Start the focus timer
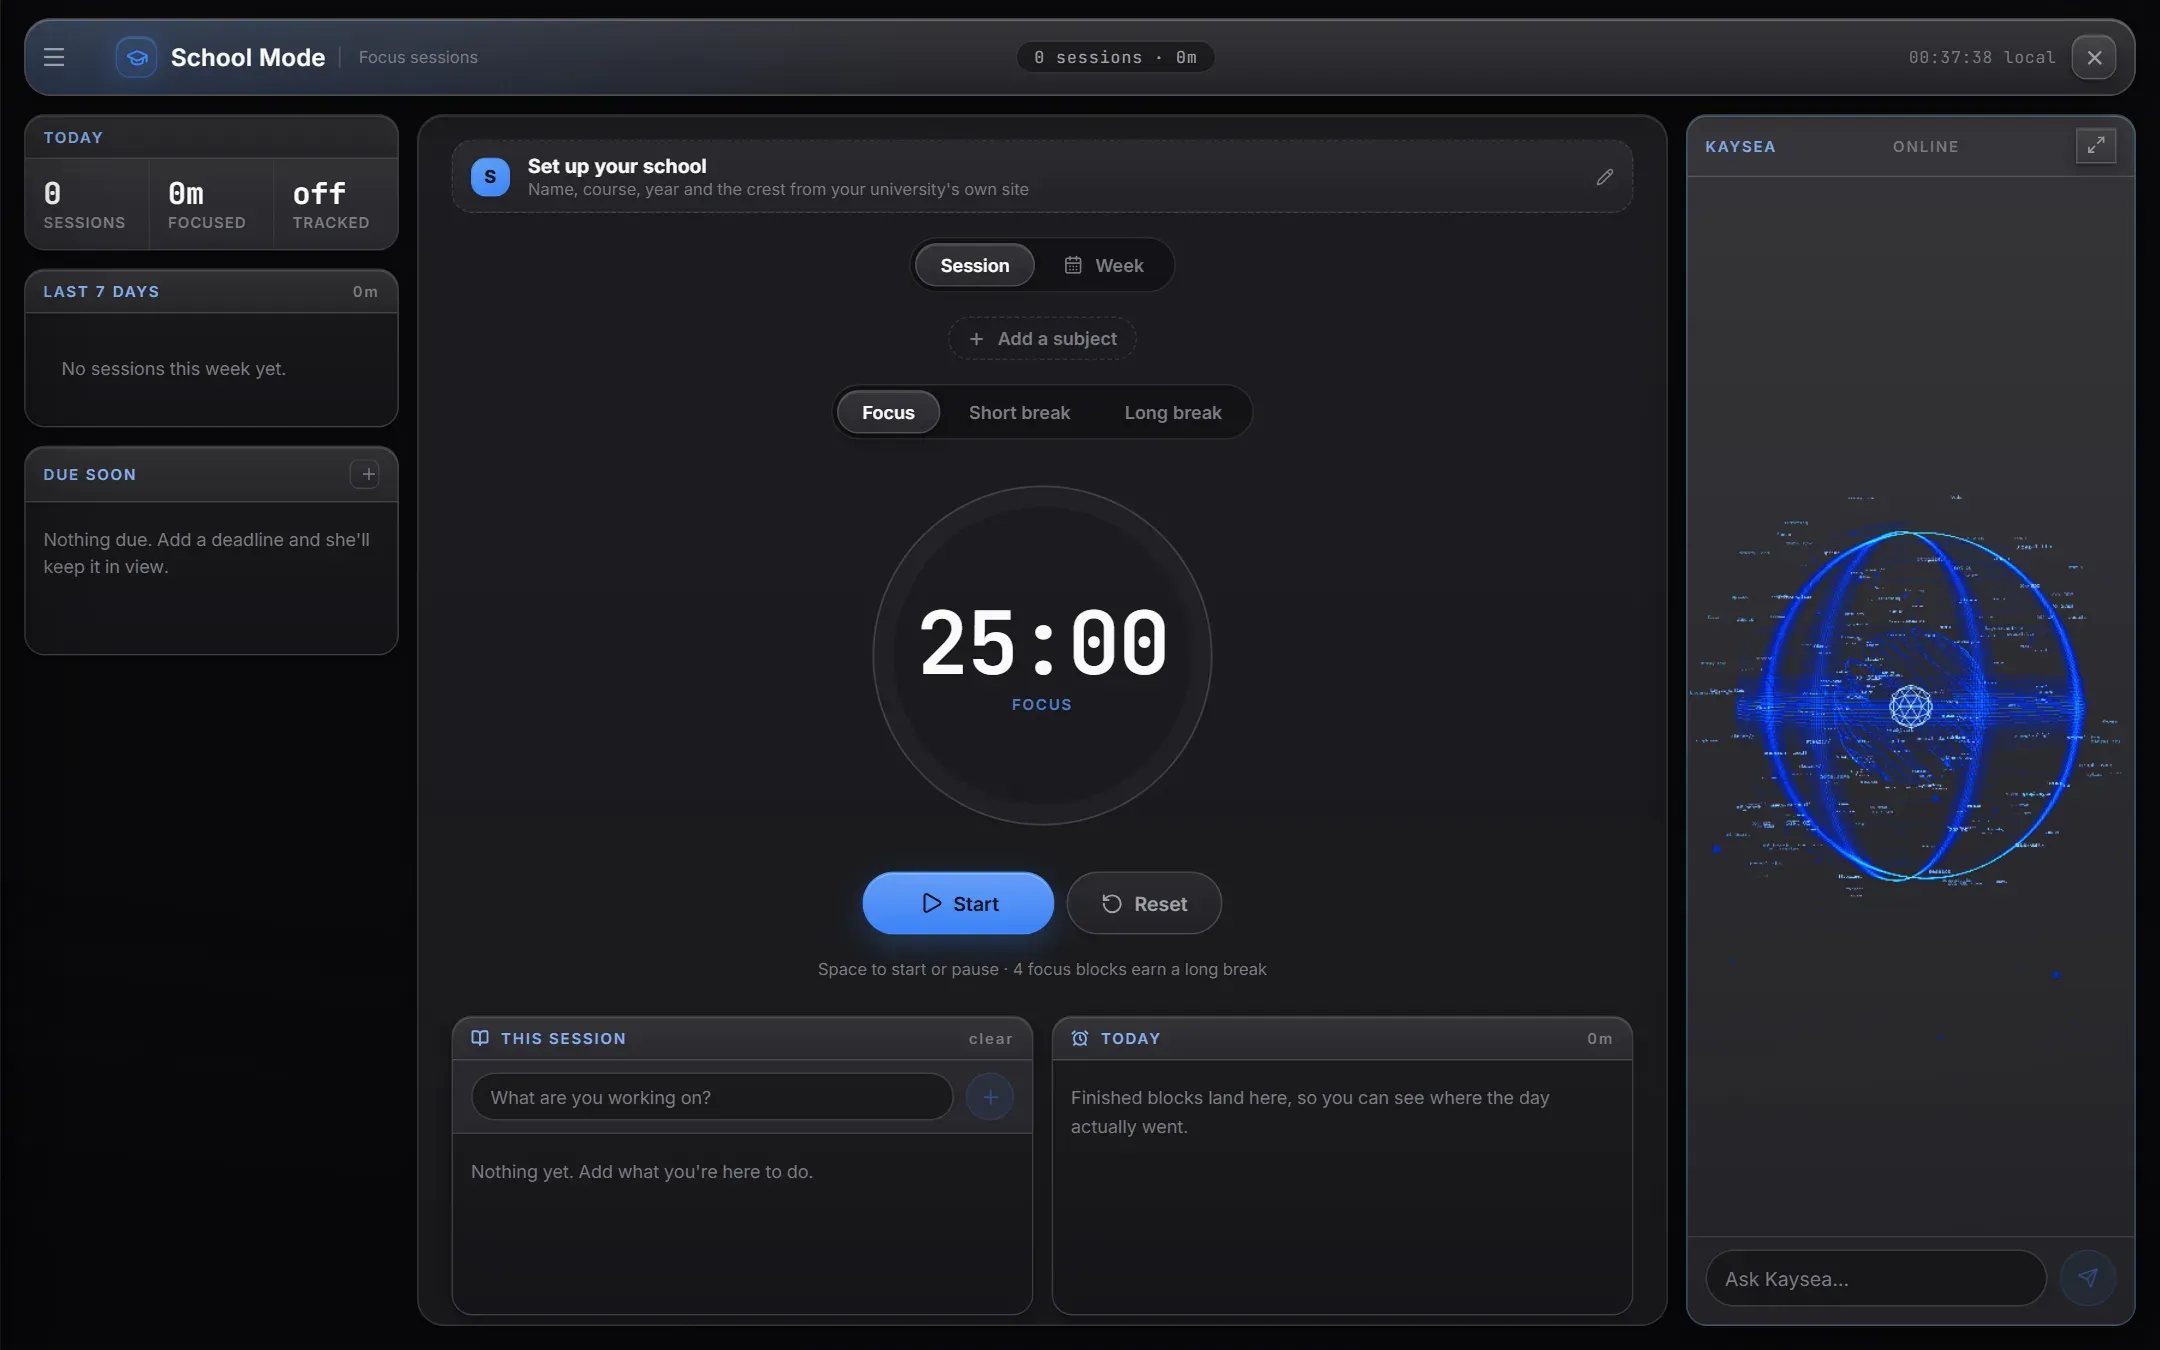This screenshot has height=1350, width=2160. tap(958, 903)
